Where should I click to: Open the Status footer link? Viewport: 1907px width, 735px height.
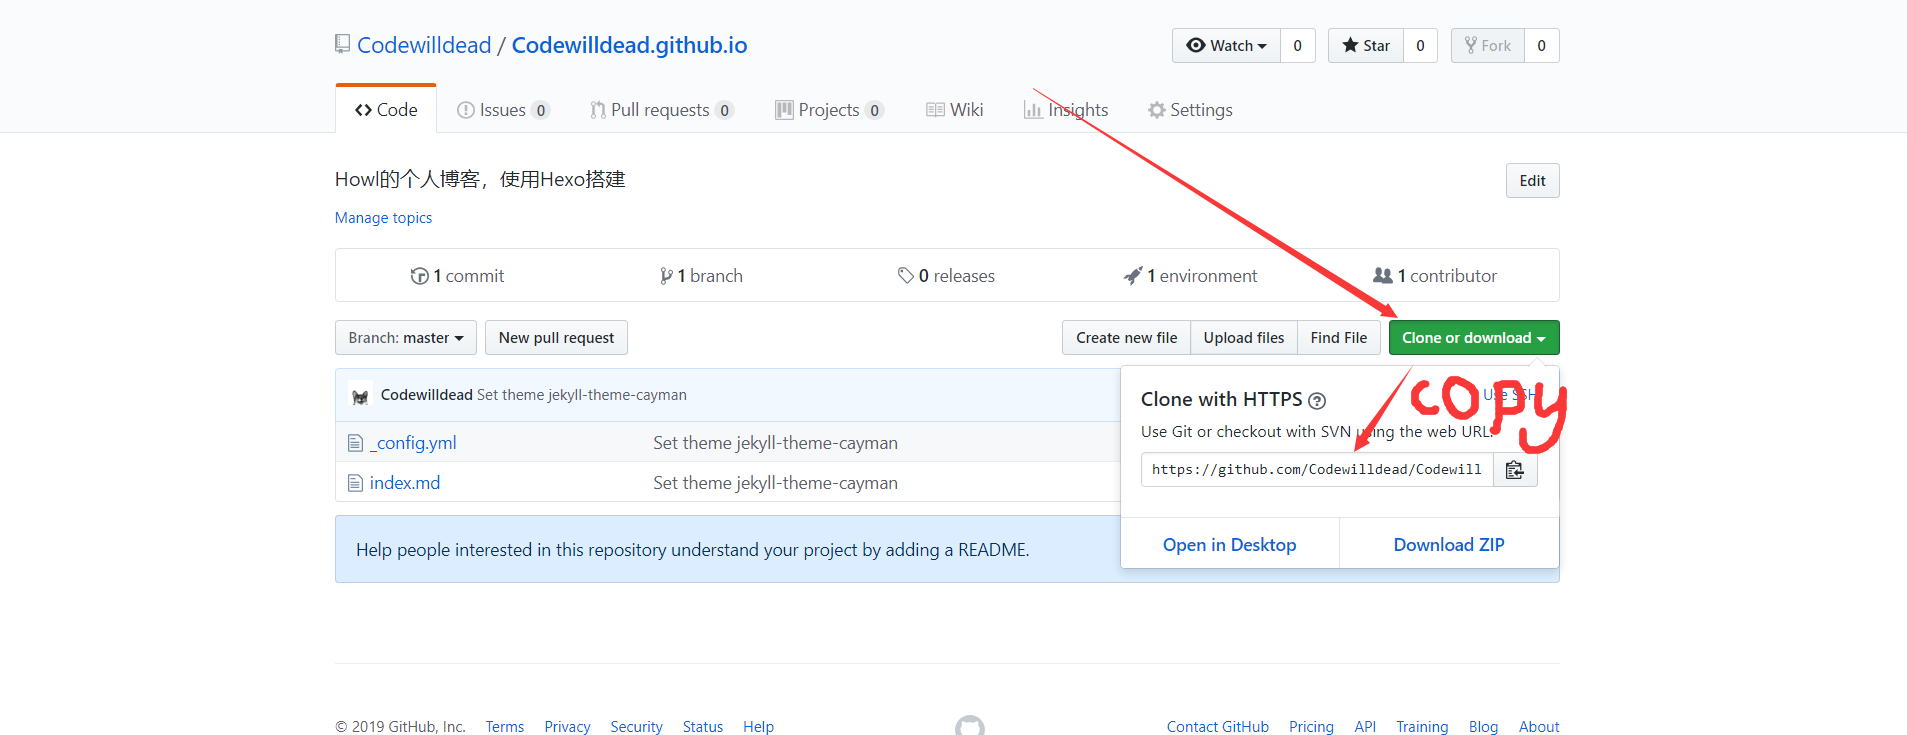[x=703, y=727]
